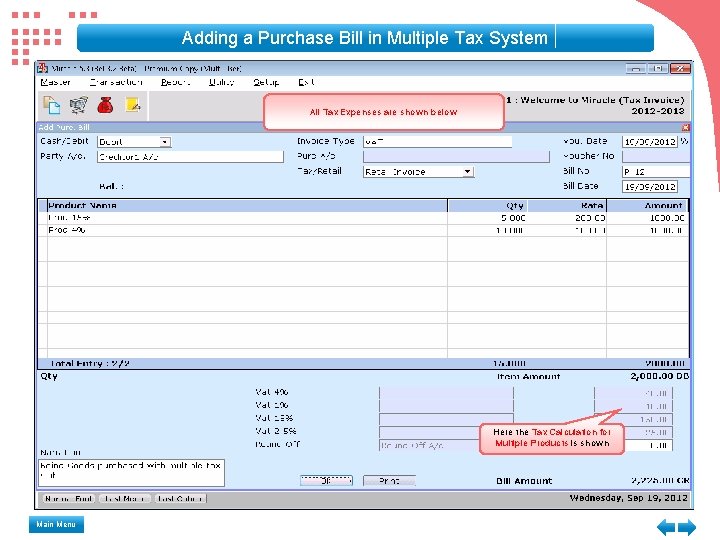The width and height of the screenshot is (720, 540).
Task: Click the Main Menu button
Action: [x=56, y=524]
